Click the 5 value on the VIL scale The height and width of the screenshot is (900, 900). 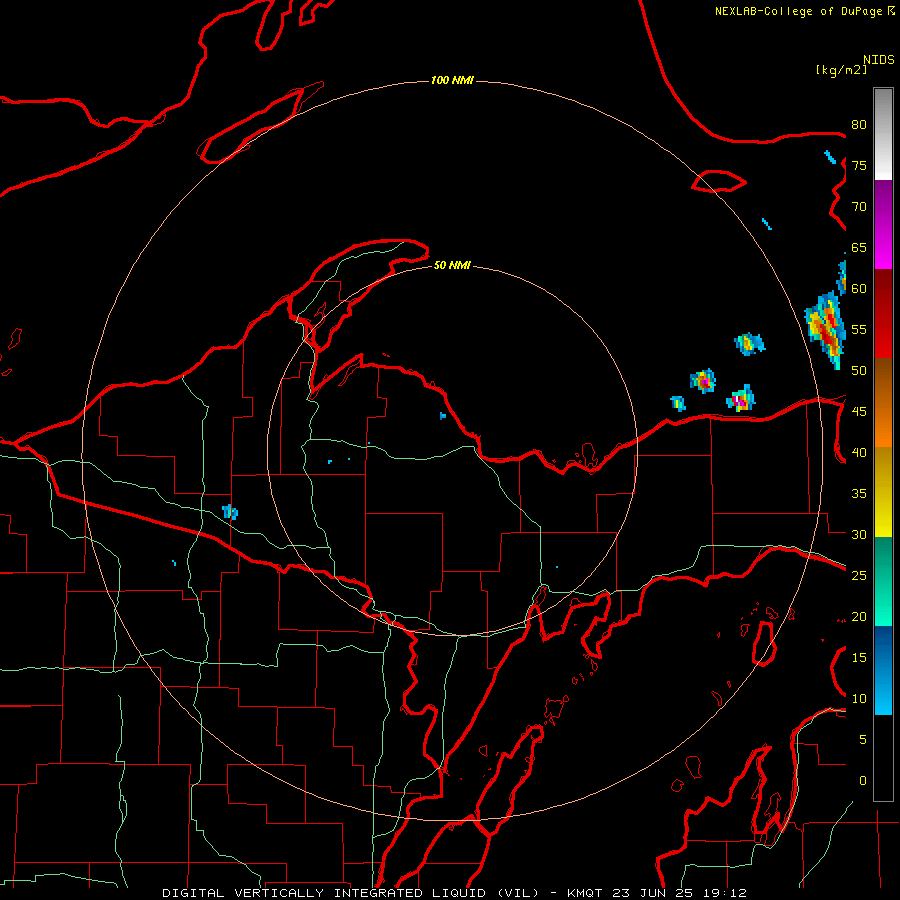coord(863,739)
